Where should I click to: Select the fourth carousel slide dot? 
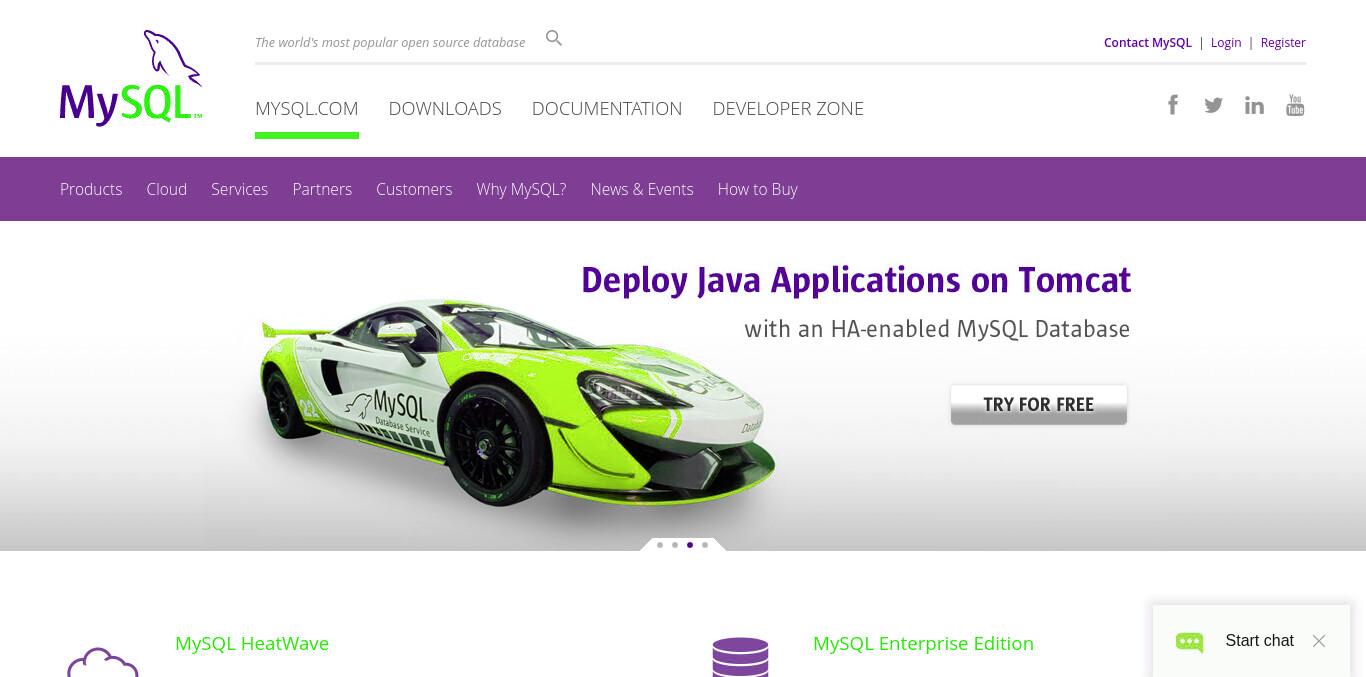pyautogui.click(x=705, y=545)
